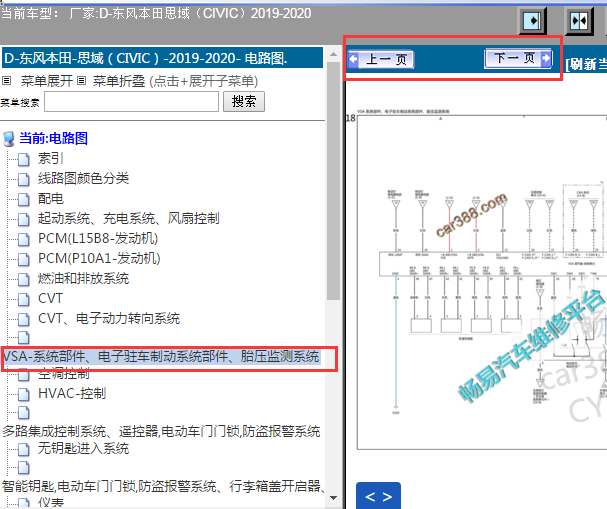Click the 搜索 search button
This screenshot has height=509, width=607.
[x=244, y=101]
